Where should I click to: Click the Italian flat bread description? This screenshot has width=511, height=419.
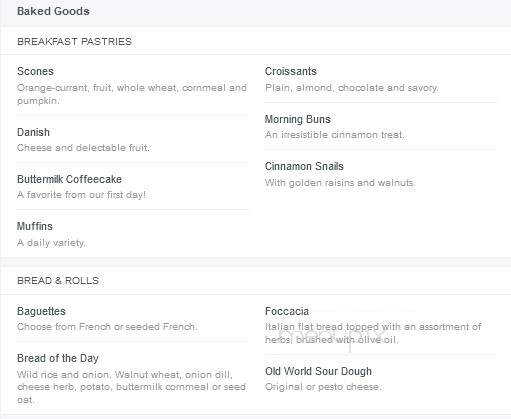pyautogui.click(x=373, y=333)
